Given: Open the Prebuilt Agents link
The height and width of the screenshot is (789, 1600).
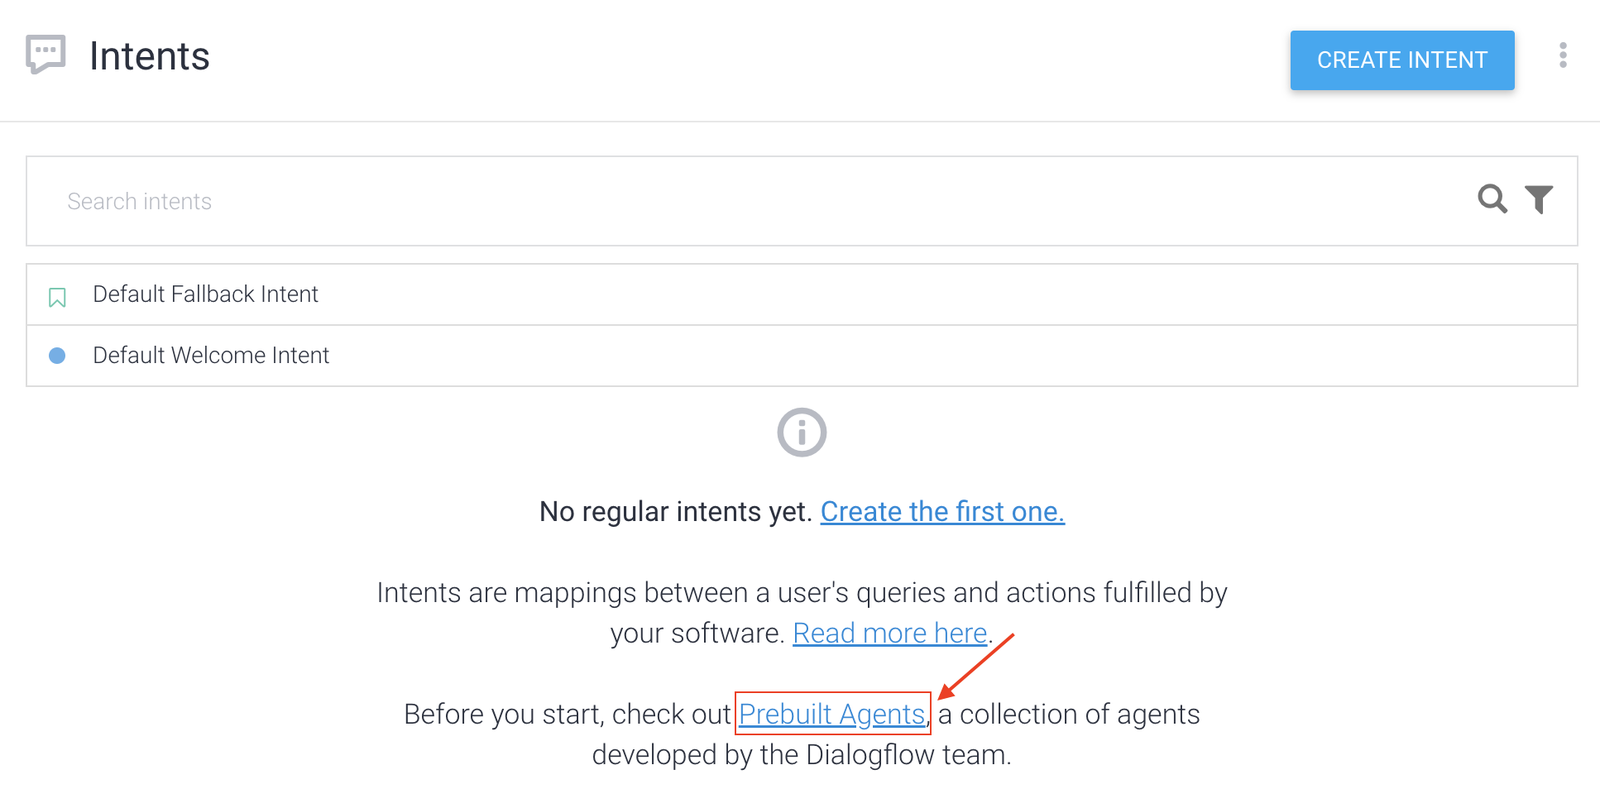Looking at the screenshot, I should [x=833, y=714].
